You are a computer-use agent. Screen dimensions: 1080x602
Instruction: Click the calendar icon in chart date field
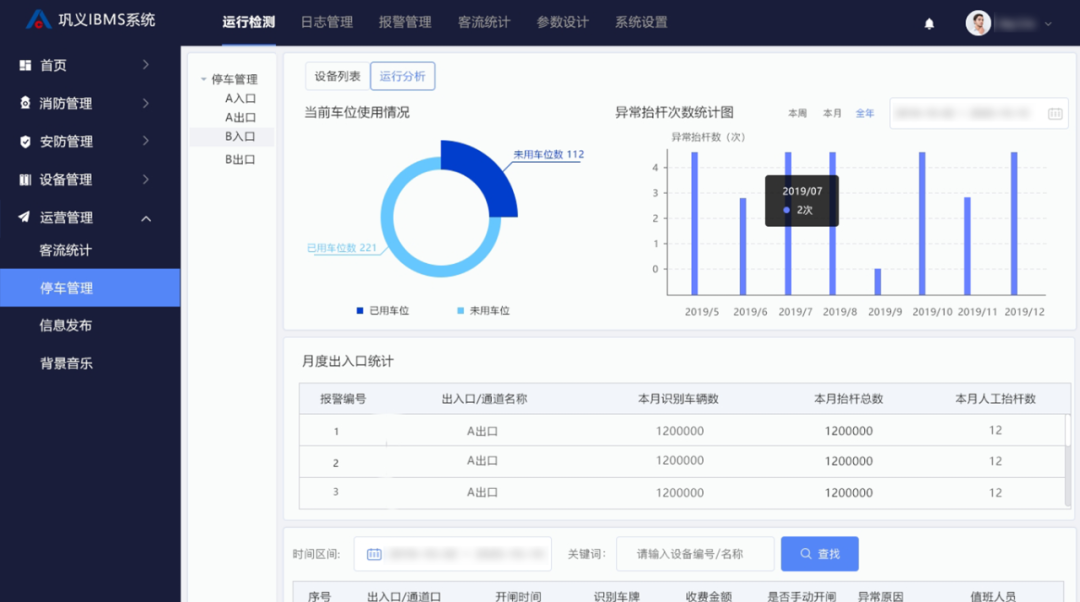click(1055, 114)
